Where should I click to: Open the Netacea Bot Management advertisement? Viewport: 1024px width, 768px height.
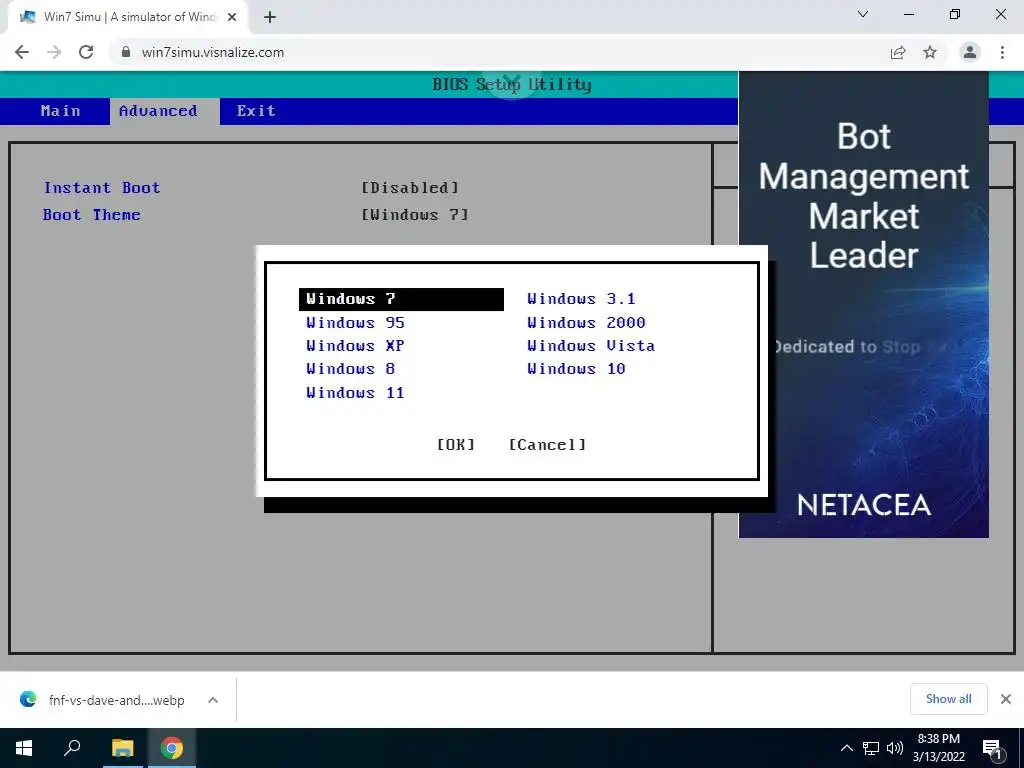pos(863,304)
